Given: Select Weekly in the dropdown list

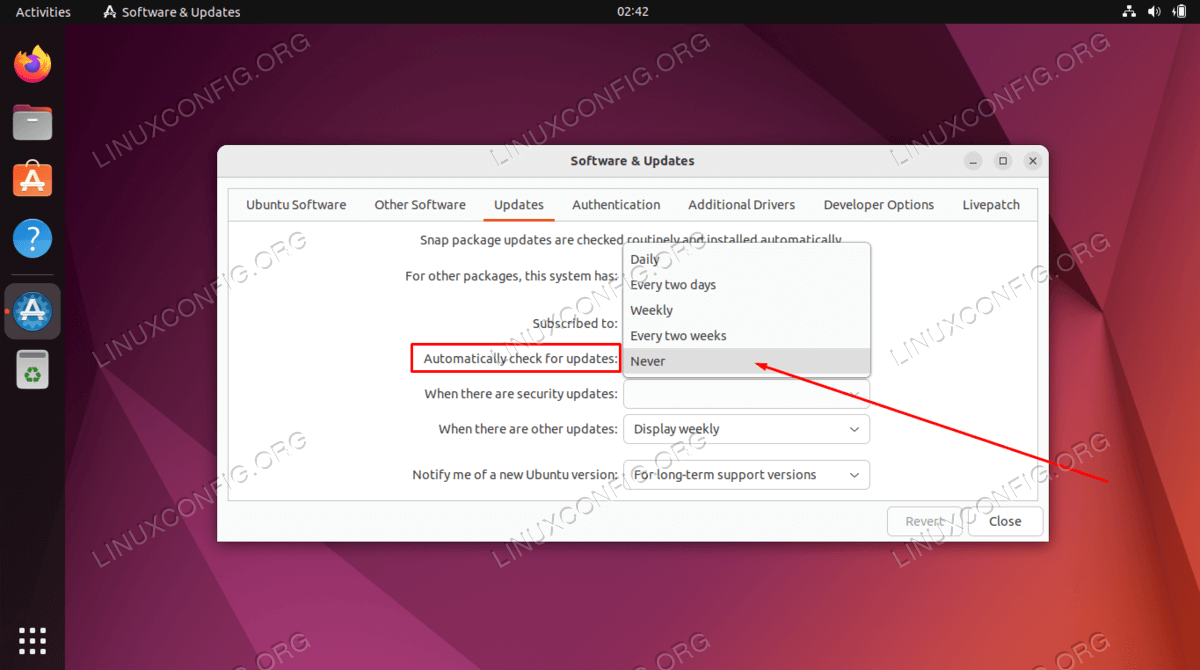Looking at the screenshot, I should (x=747, y=310).
